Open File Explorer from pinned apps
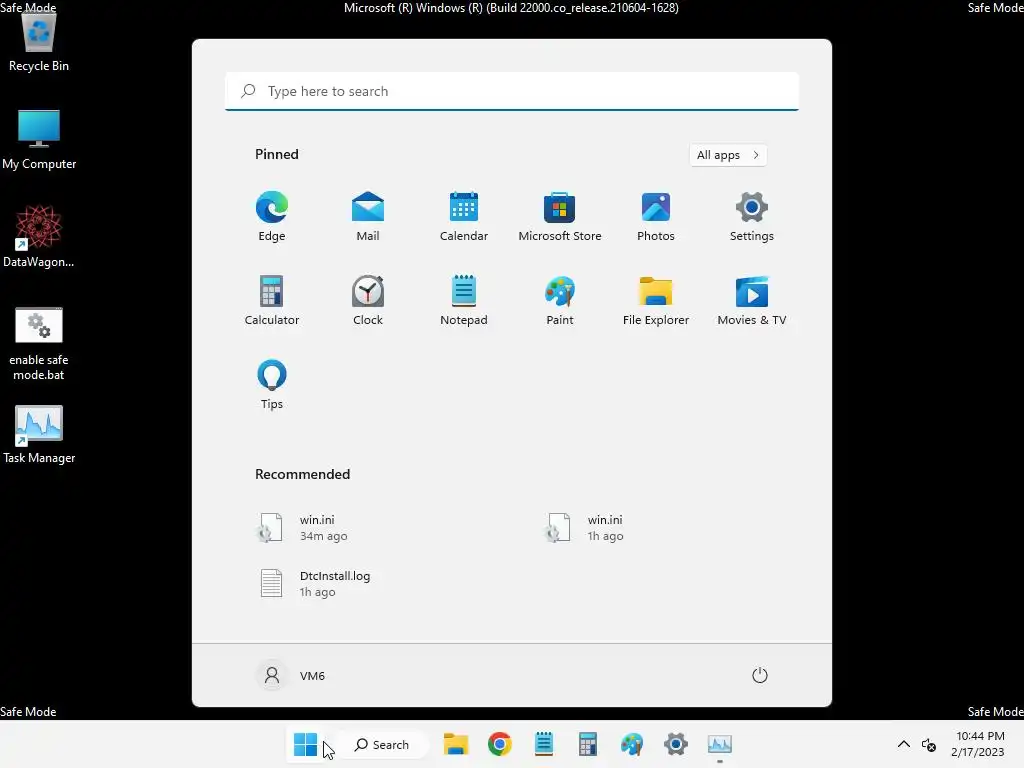 click(x=656, y=300)
